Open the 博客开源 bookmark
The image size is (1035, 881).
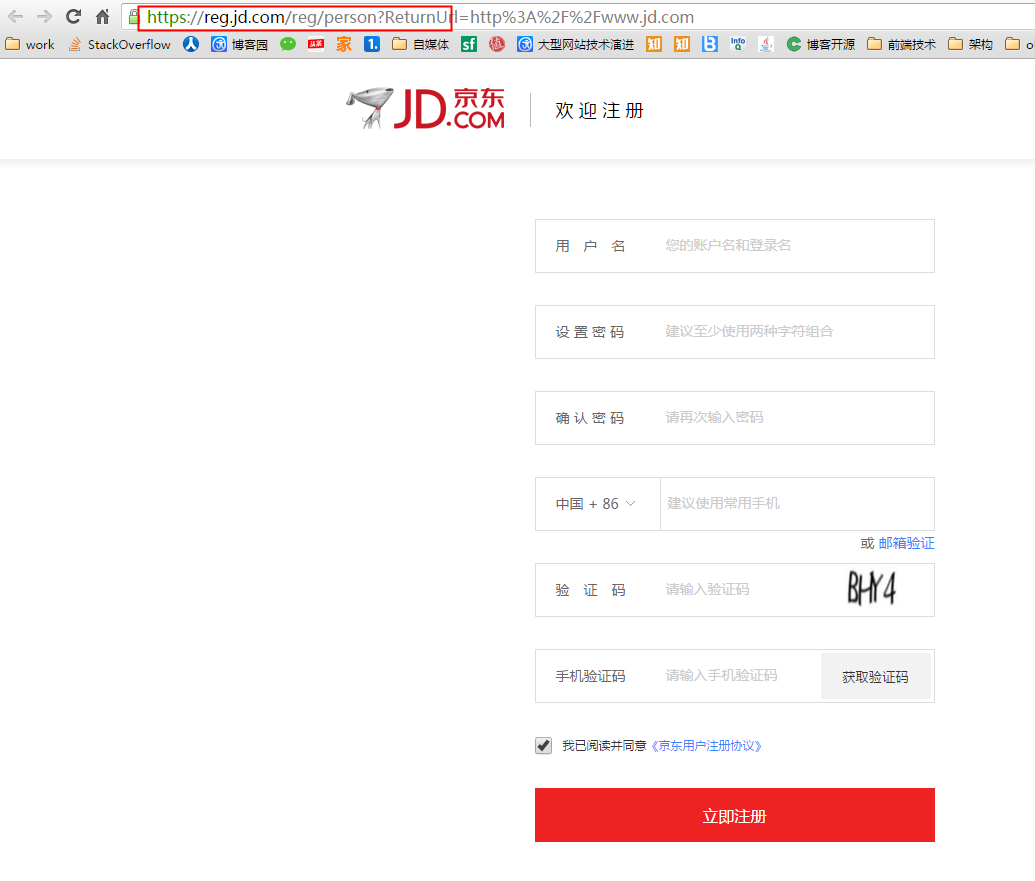tap(821, 44)
